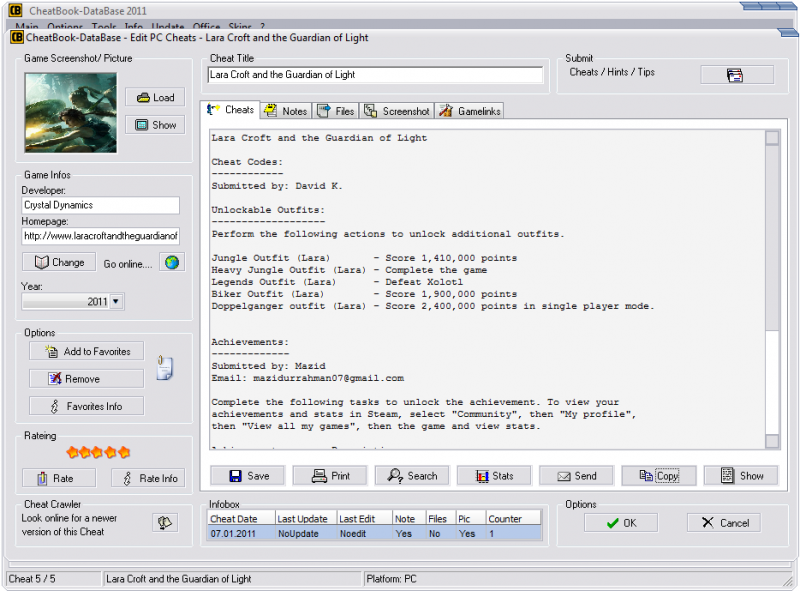Image resolution: width=800 pixels, height=591 pixels.
Task: Confirm with the OK button
Action: [x=621, y=523]
